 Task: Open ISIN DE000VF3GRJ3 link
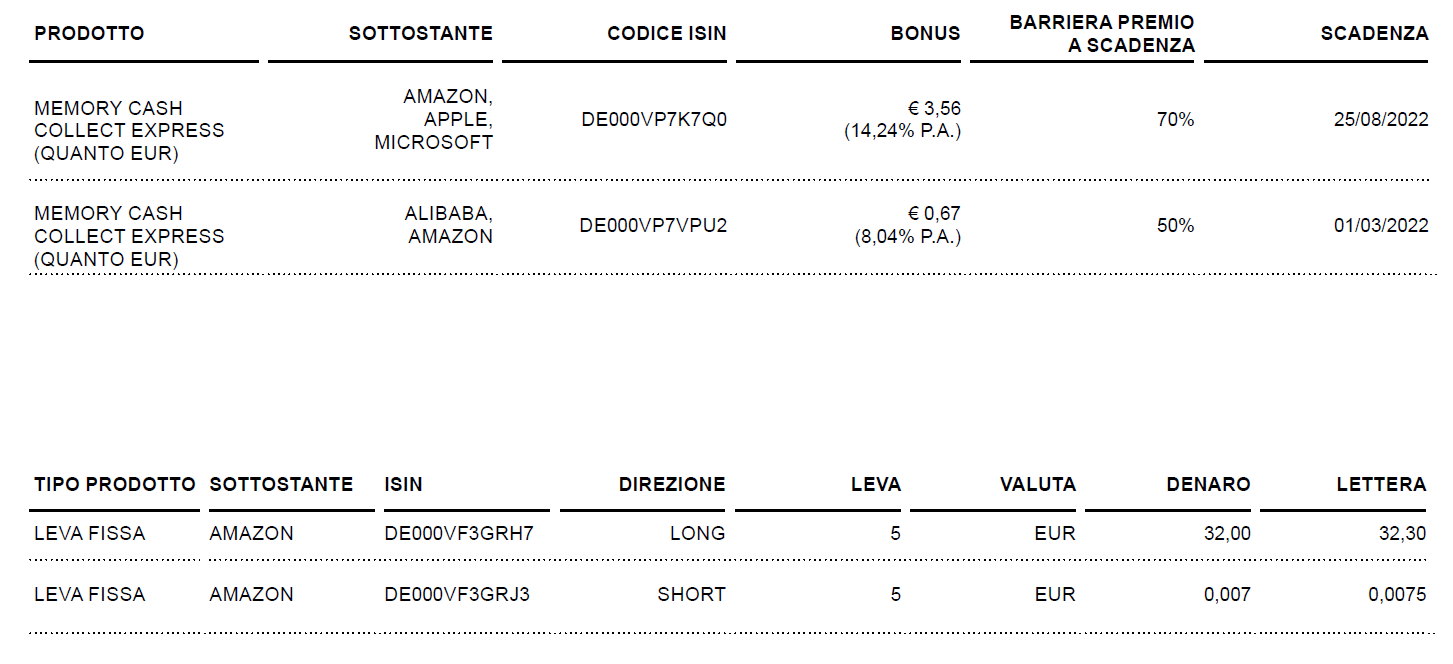coord(457,594)
